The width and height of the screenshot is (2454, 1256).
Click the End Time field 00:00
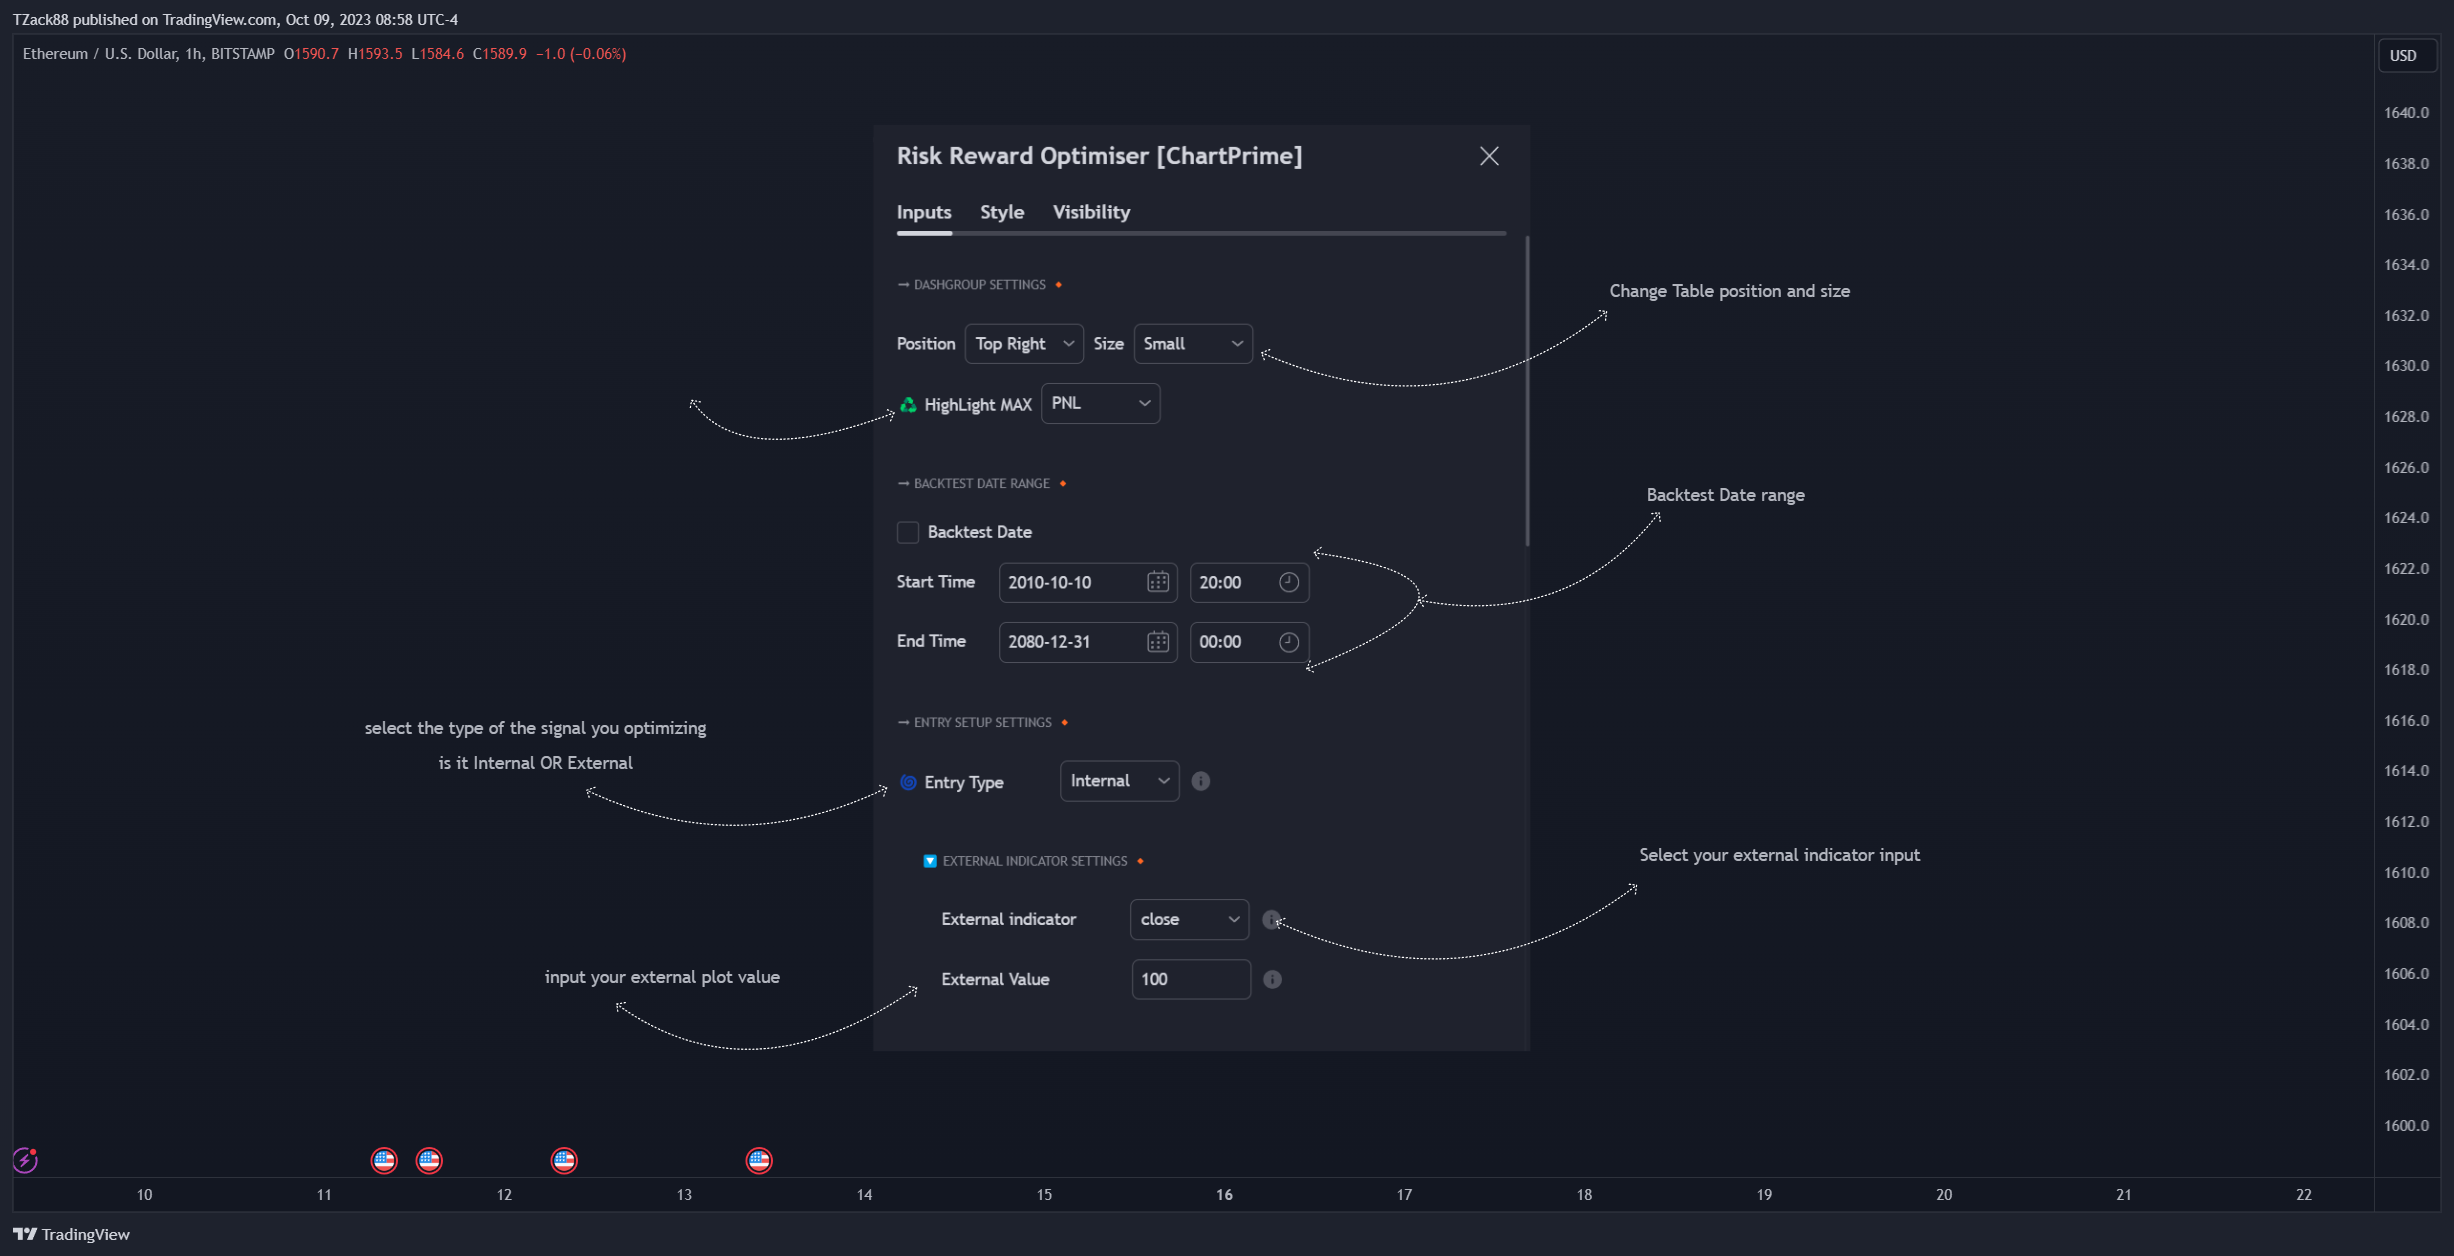click(1249, 642)
